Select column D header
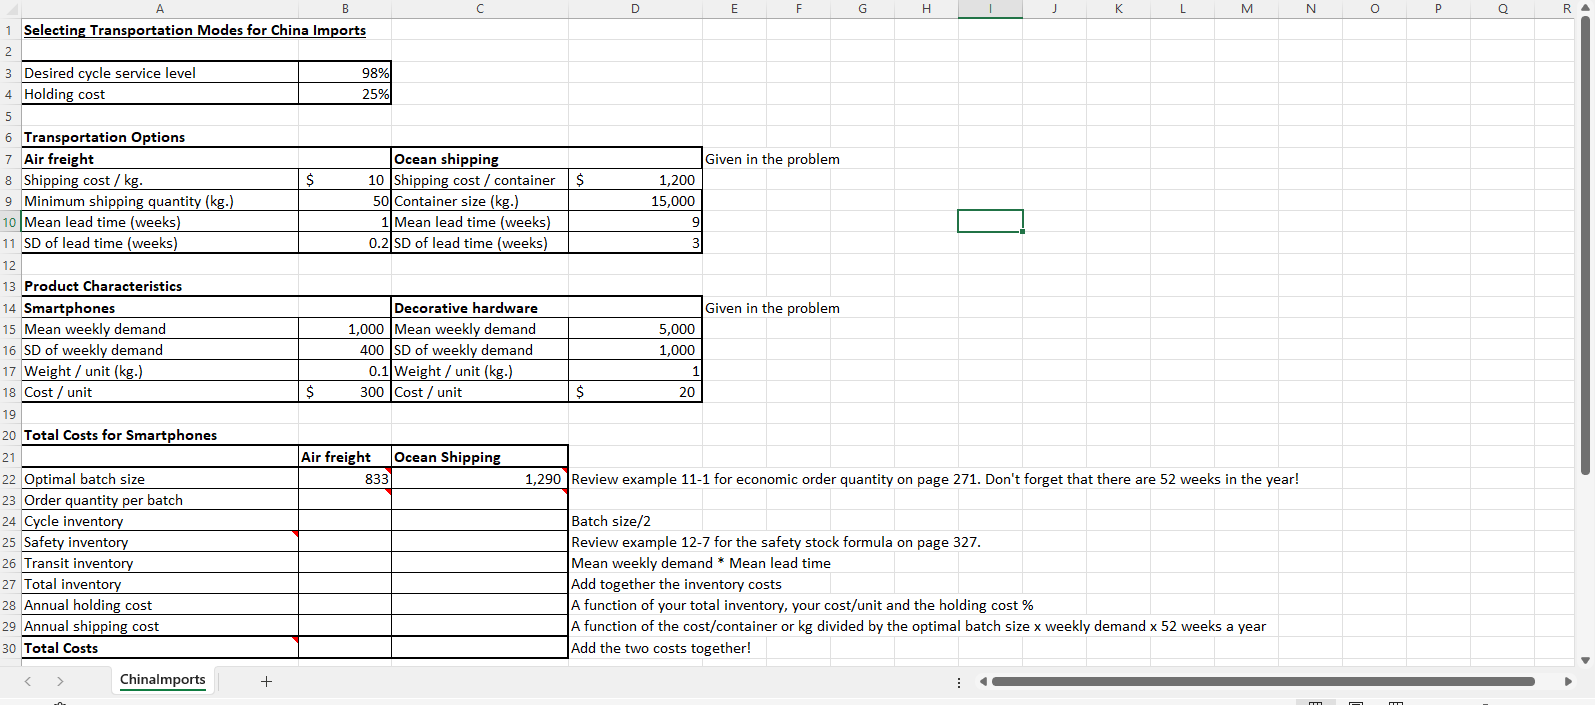This screenshot has height=705, width=1595. point(635,9)
